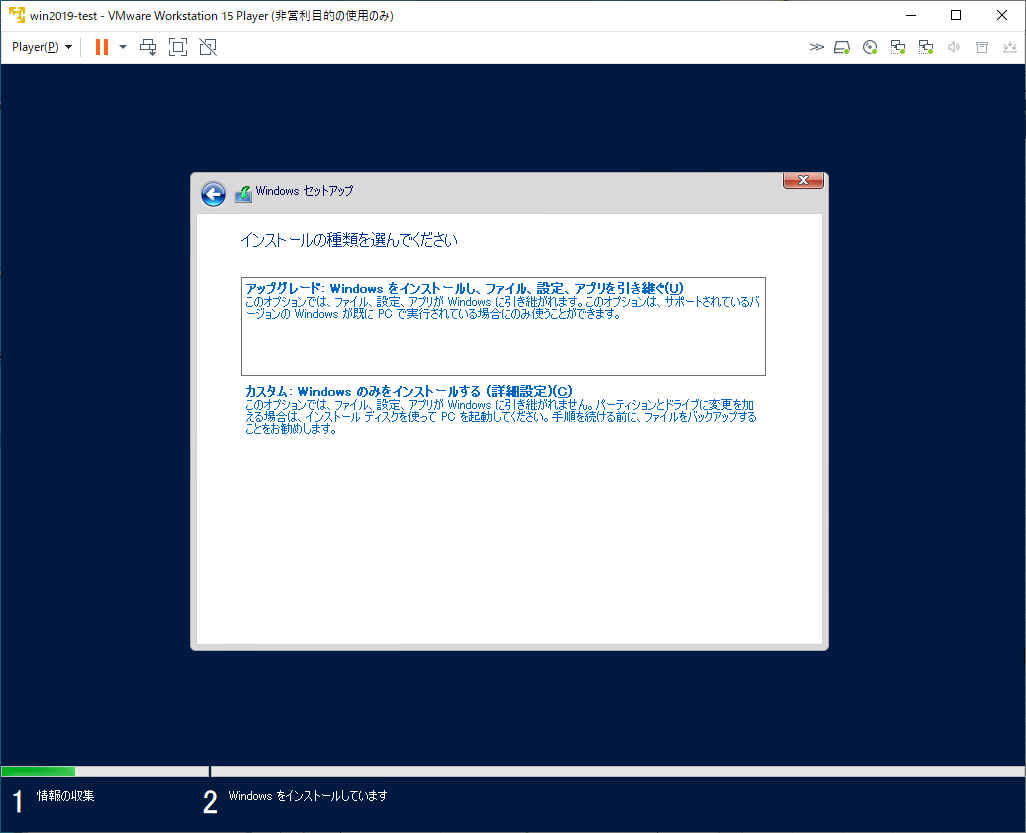Open the Player(P) dropdown arrow

[x=67, y=46]
